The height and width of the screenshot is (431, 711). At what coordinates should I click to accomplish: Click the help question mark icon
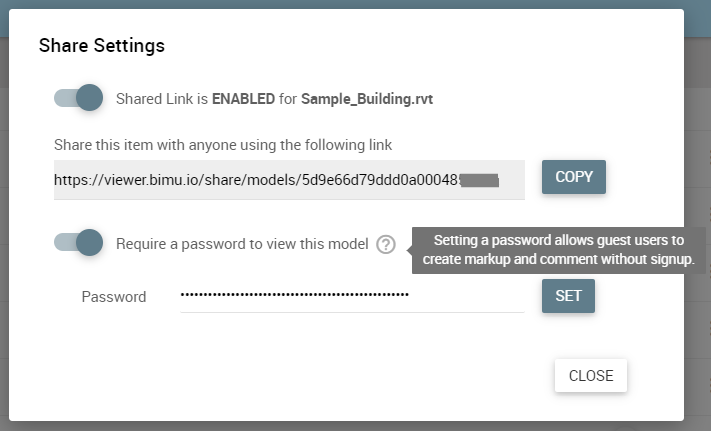tap(385, 244)
